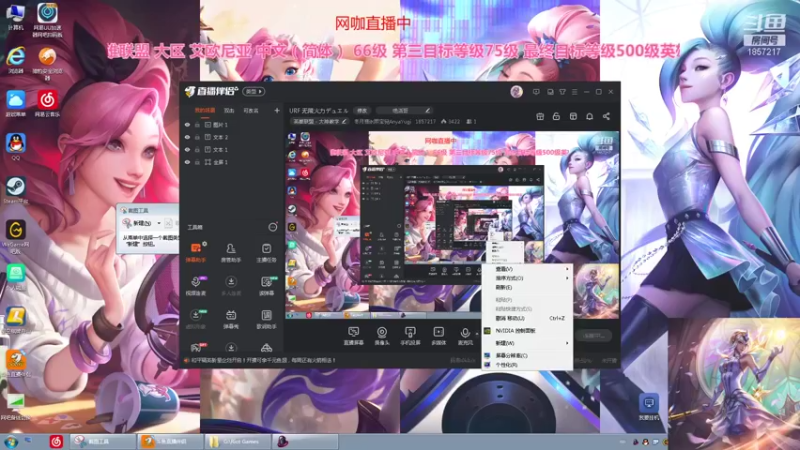Click the live preview canvas thumbnail
The image size is (800, 450).
point(452,225)
